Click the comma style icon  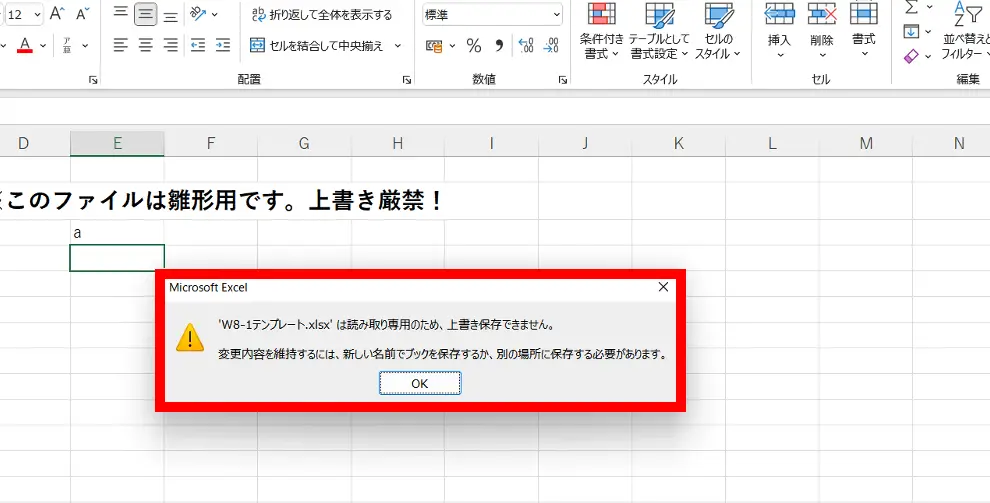tap(499, 46)
